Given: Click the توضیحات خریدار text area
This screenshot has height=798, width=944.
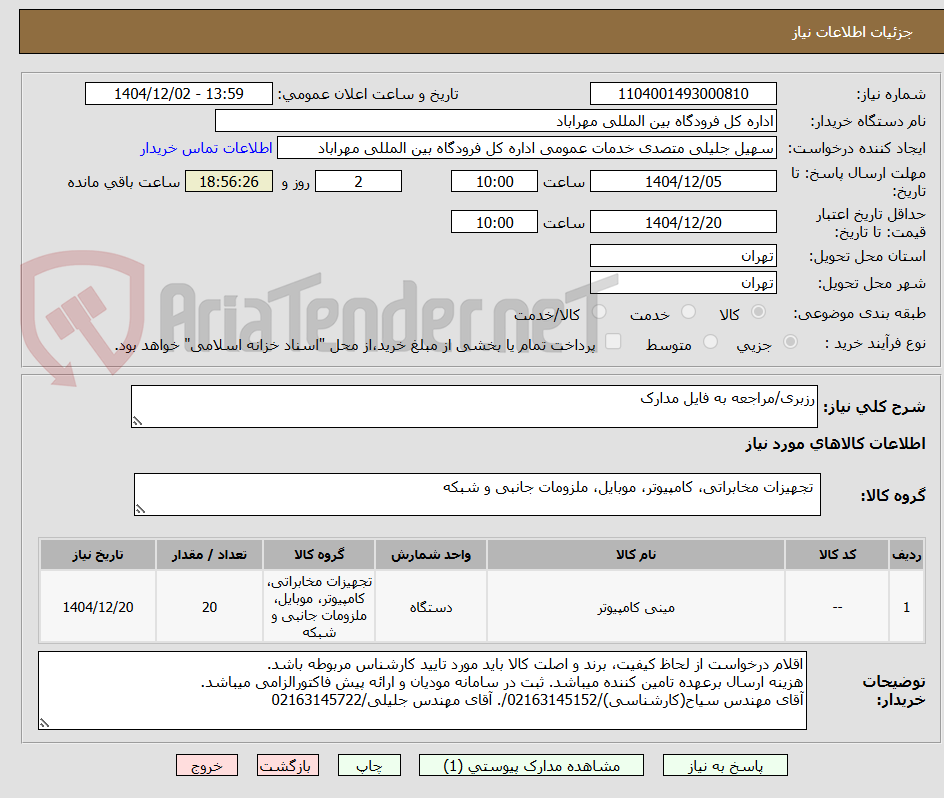Looking at the screenshot, I should (422, 690).
